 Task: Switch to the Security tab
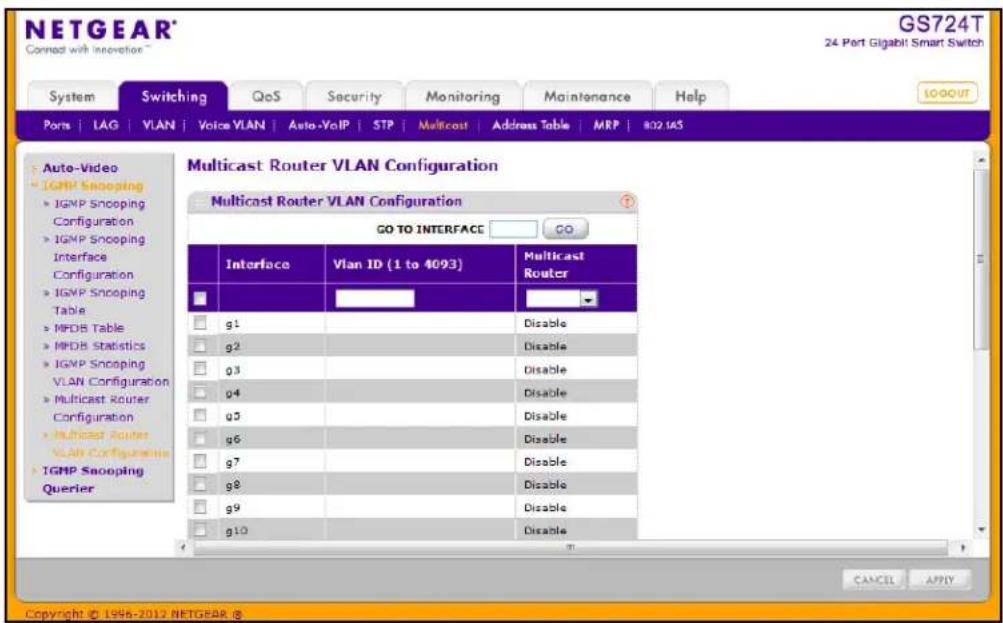(x=354, y=97)
